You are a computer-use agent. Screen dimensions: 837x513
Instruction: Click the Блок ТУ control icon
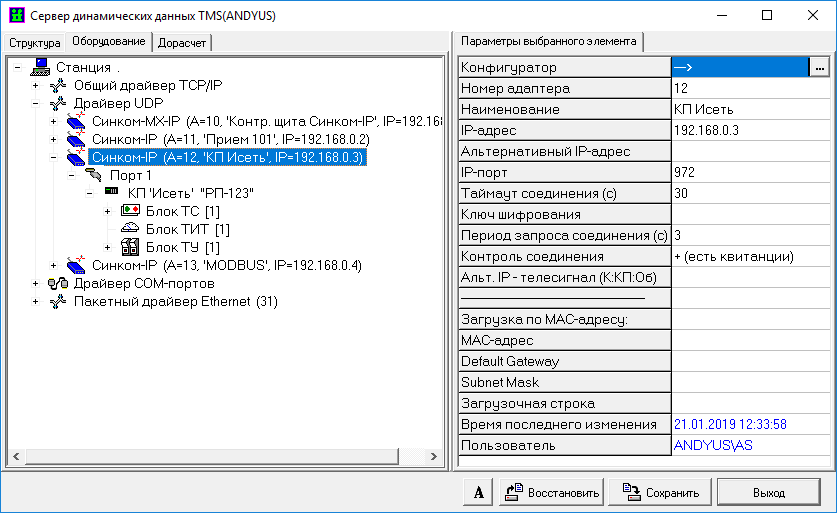[130, 247]
